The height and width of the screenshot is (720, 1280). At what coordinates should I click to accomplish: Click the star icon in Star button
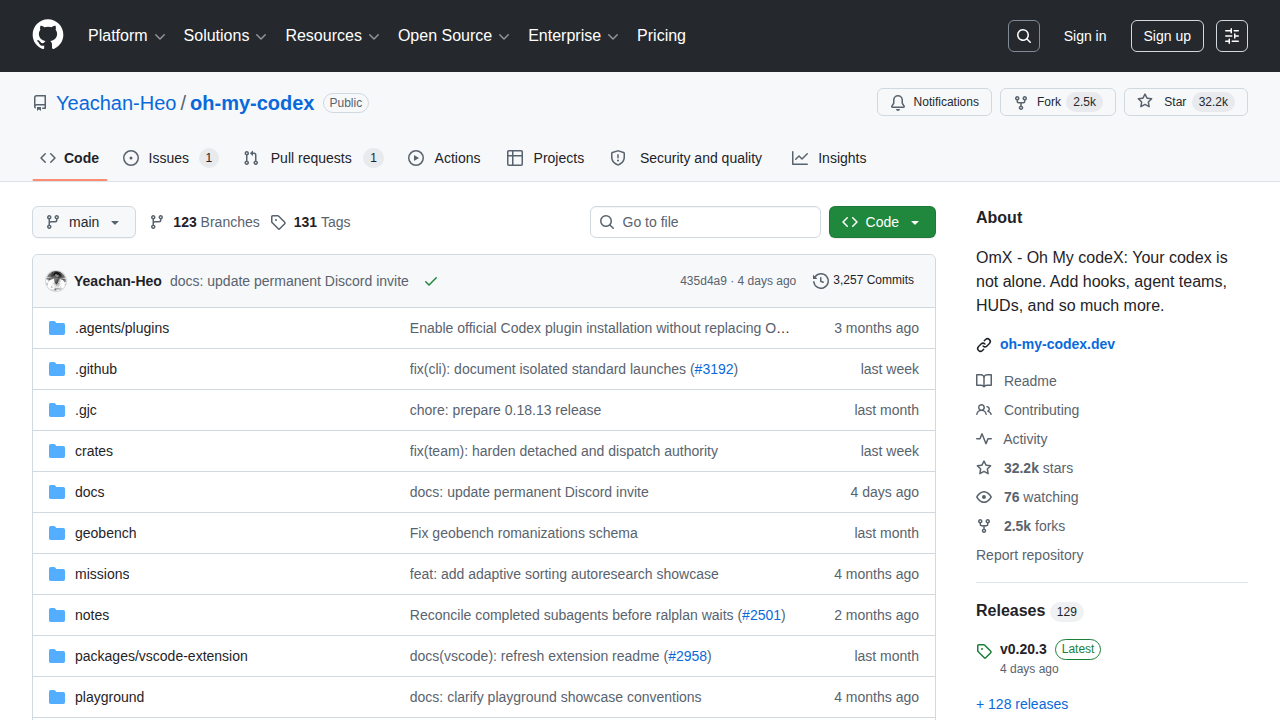[x=1145, y=102]
